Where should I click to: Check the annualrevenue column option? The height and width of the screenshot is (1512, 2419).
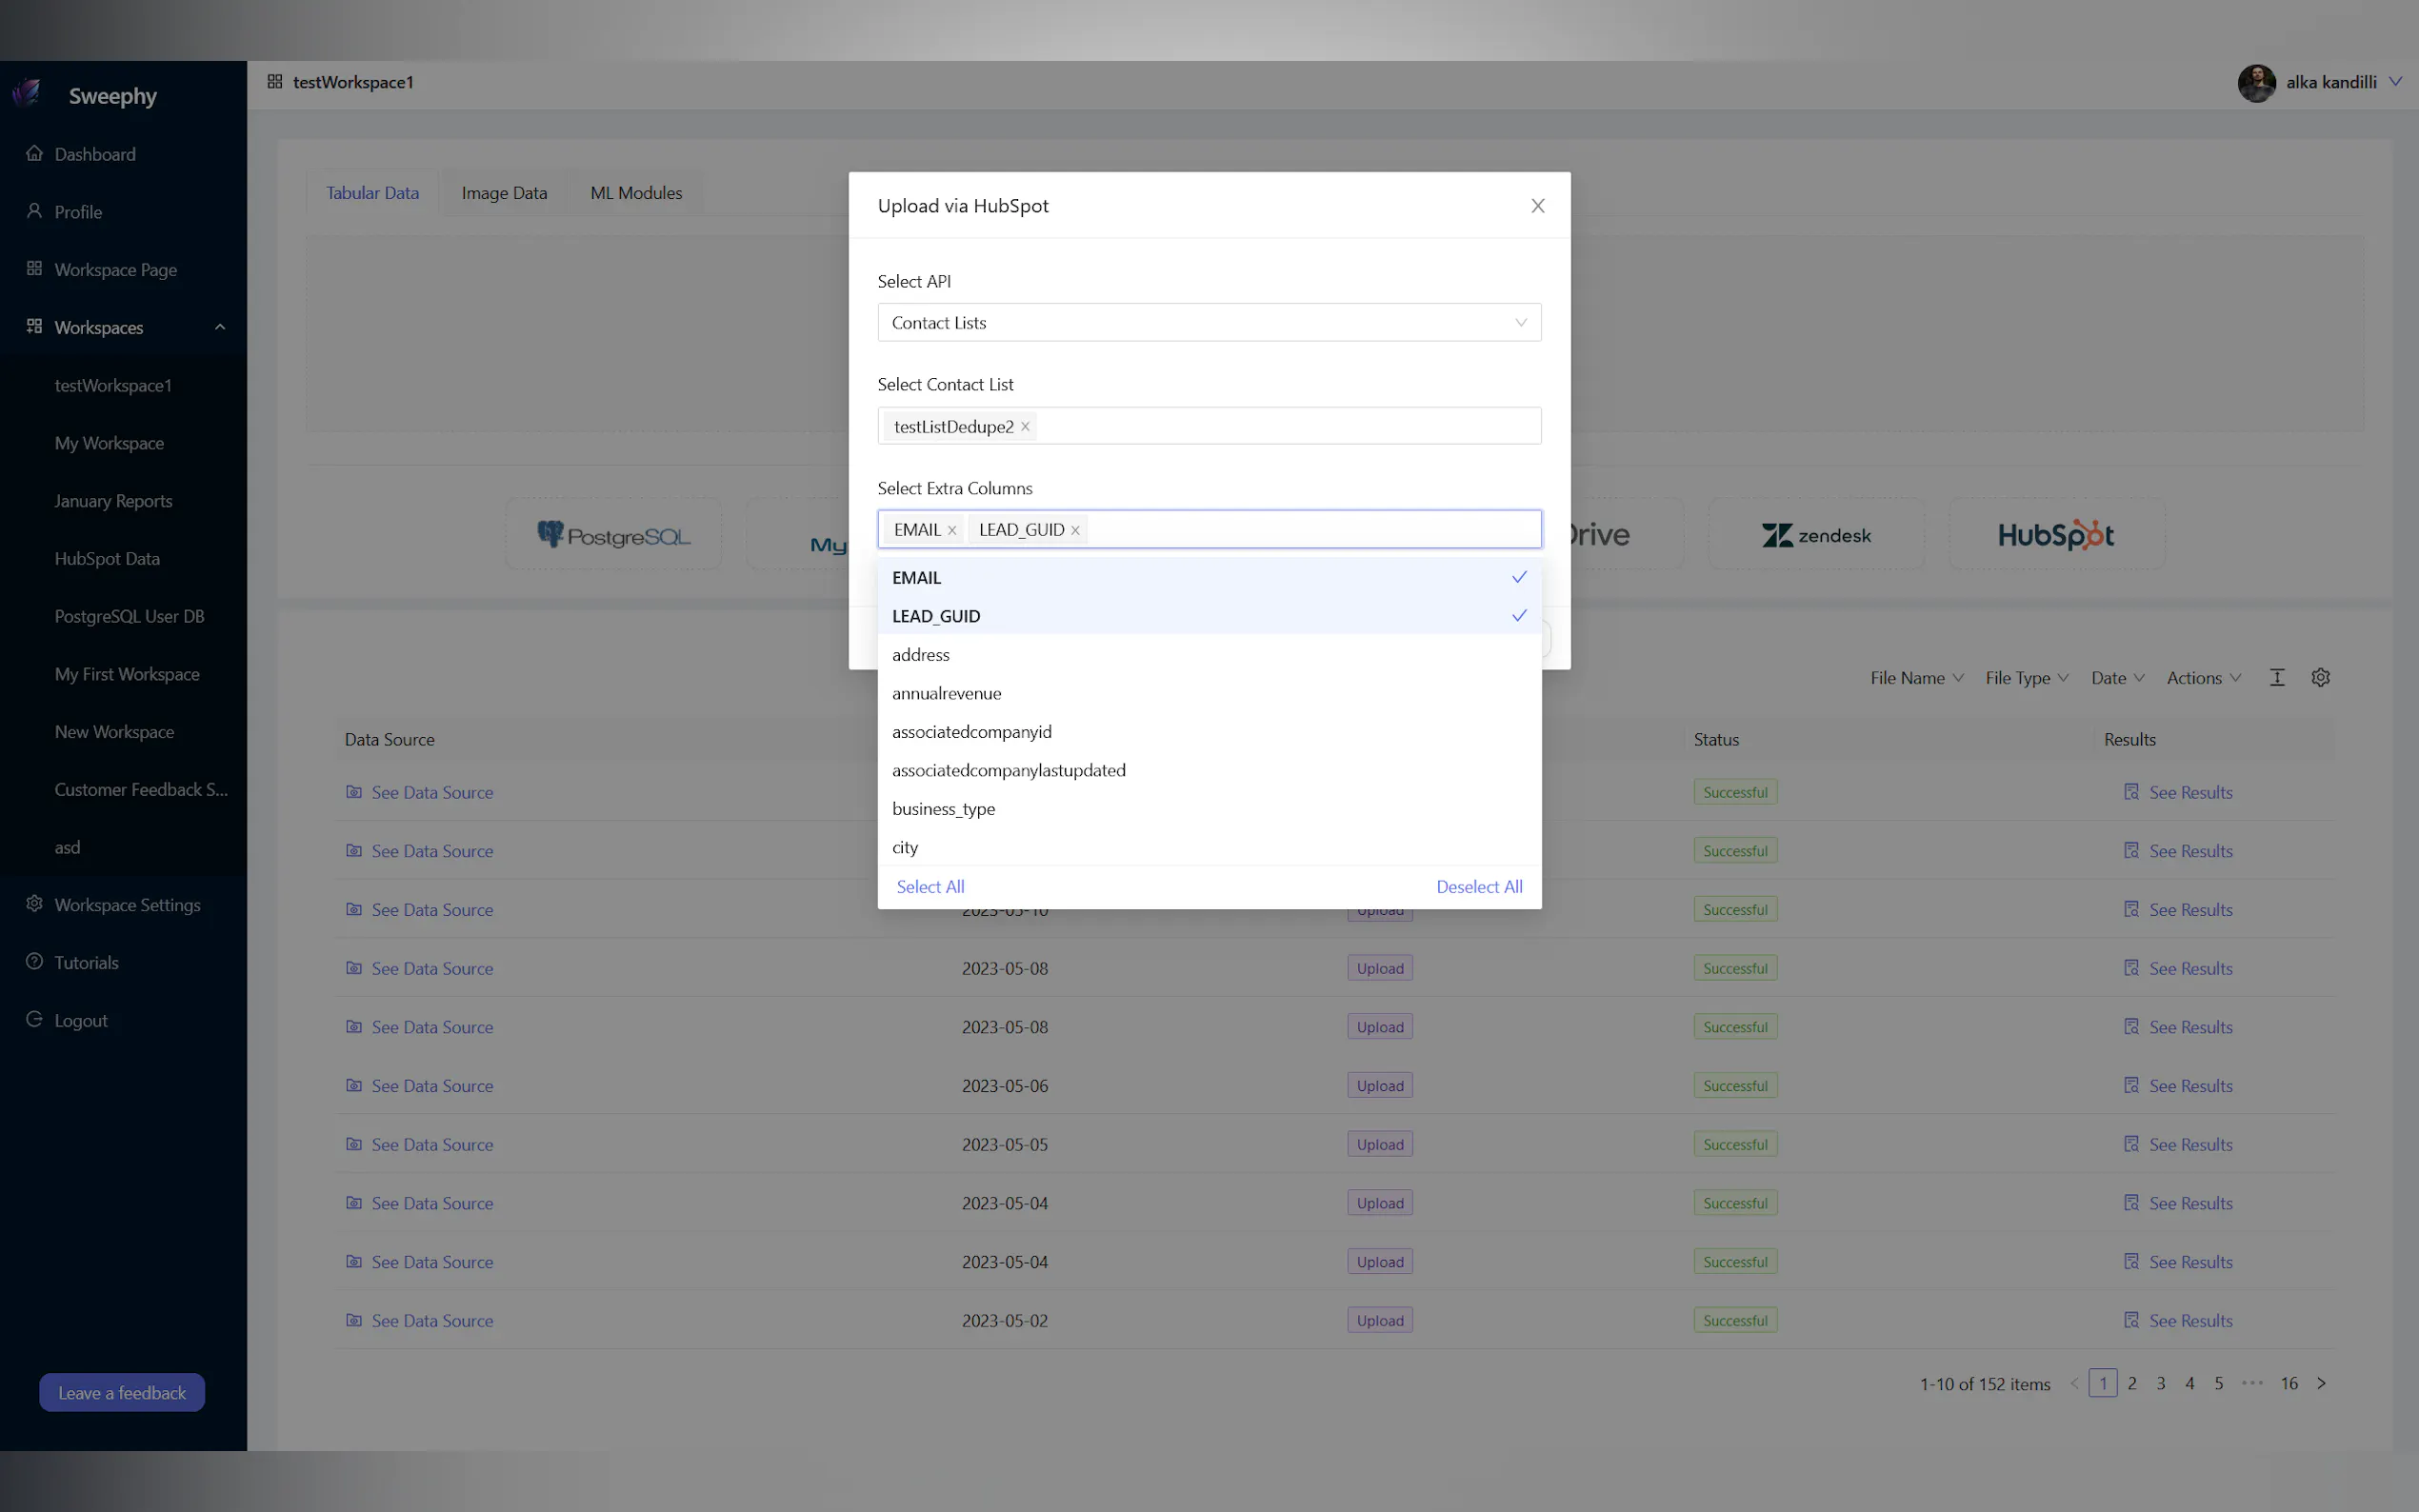pyautogui.click(x=946, y=694)
